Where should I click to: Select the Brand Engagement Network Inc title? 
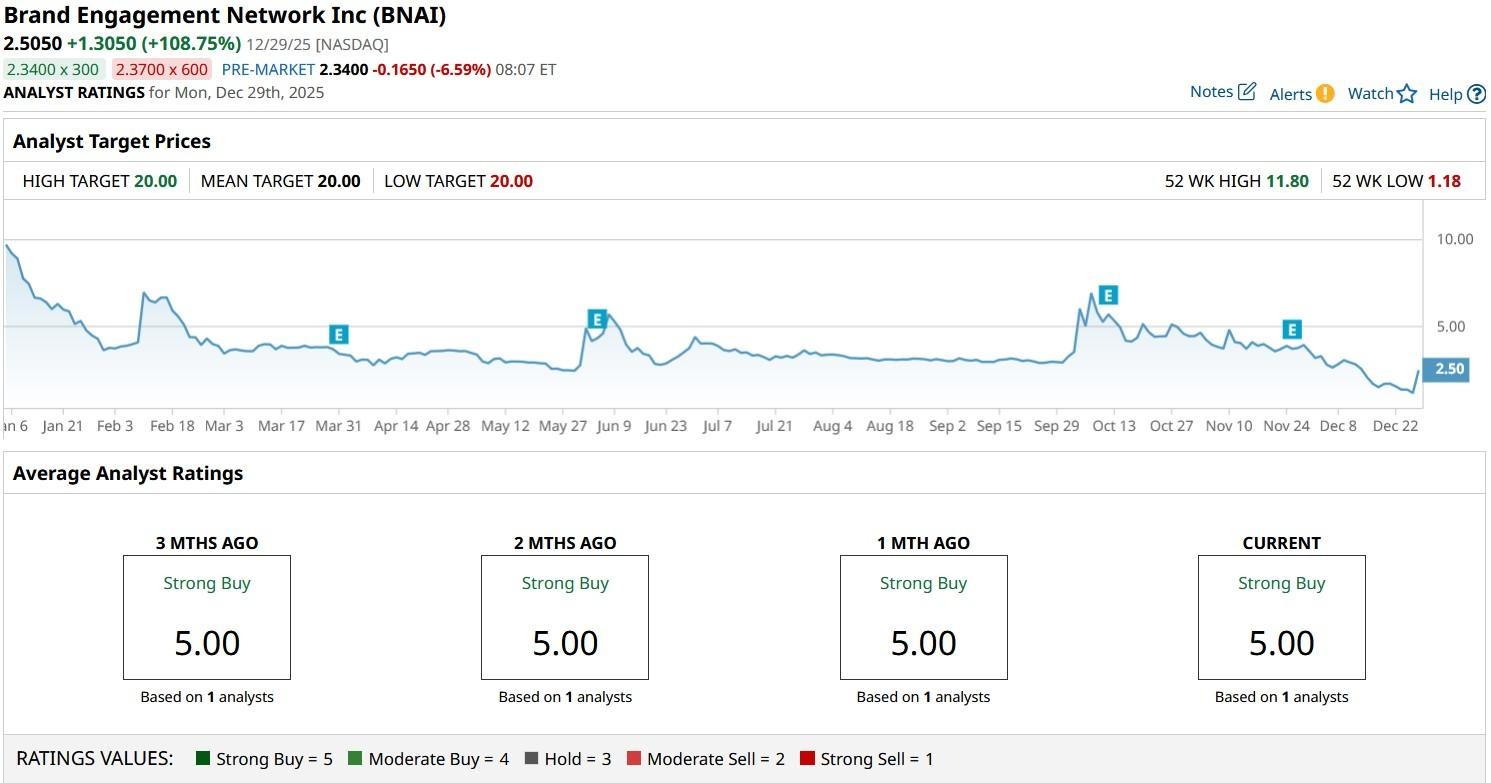pyautogui.click(x=225, y=16)
